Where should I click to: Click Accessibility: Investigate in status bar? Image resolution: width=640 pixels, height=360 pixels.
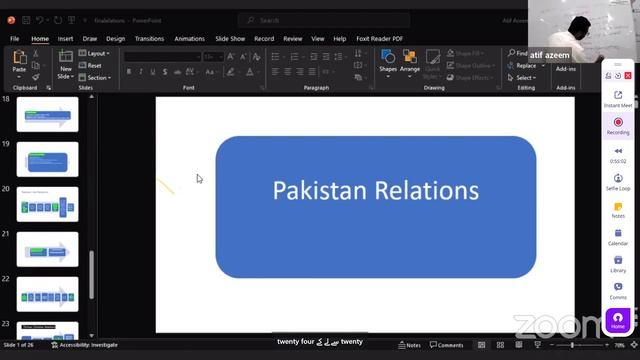click(x=84, y=345)
